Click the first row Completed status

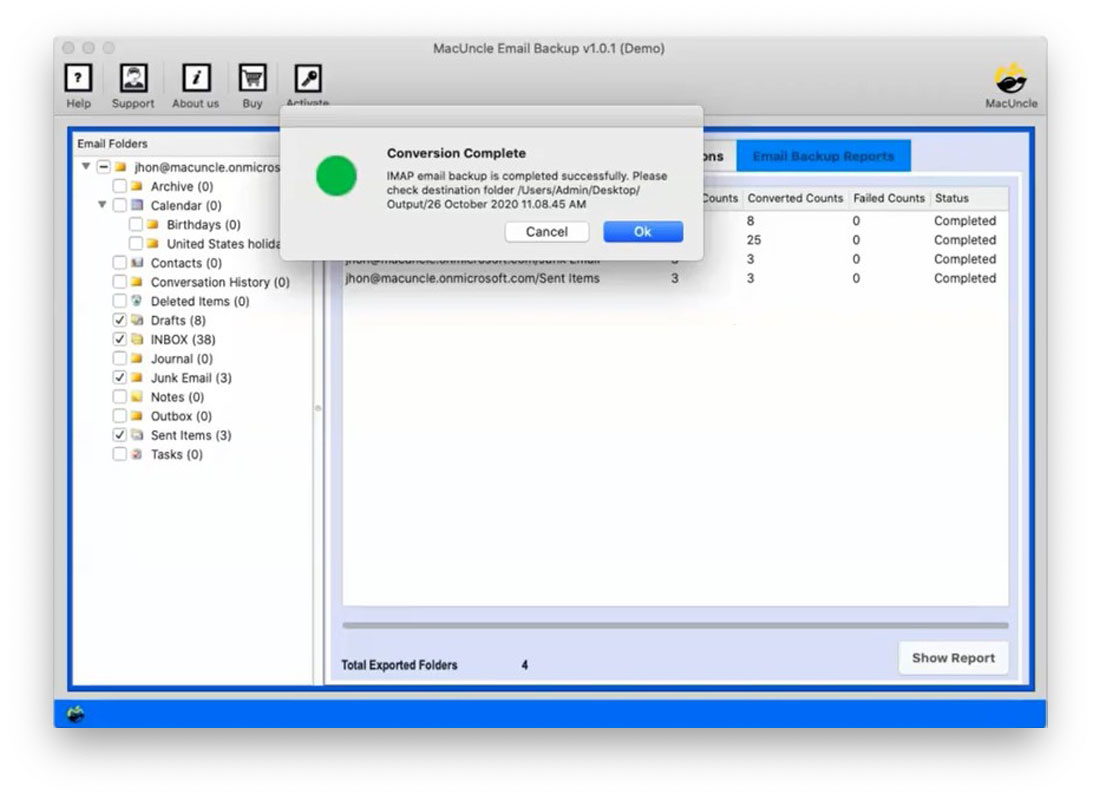(965, 221)
